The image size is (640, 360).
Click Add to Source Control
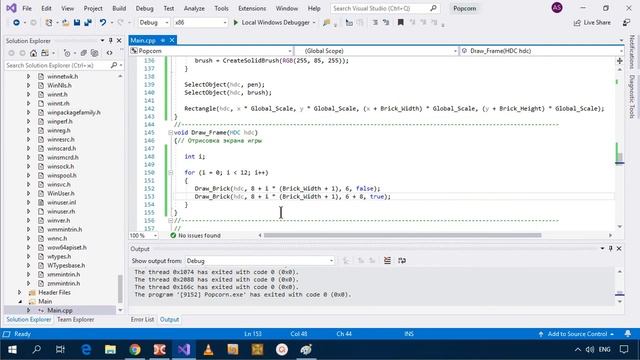pyautogui.click(x=576, y=334)
